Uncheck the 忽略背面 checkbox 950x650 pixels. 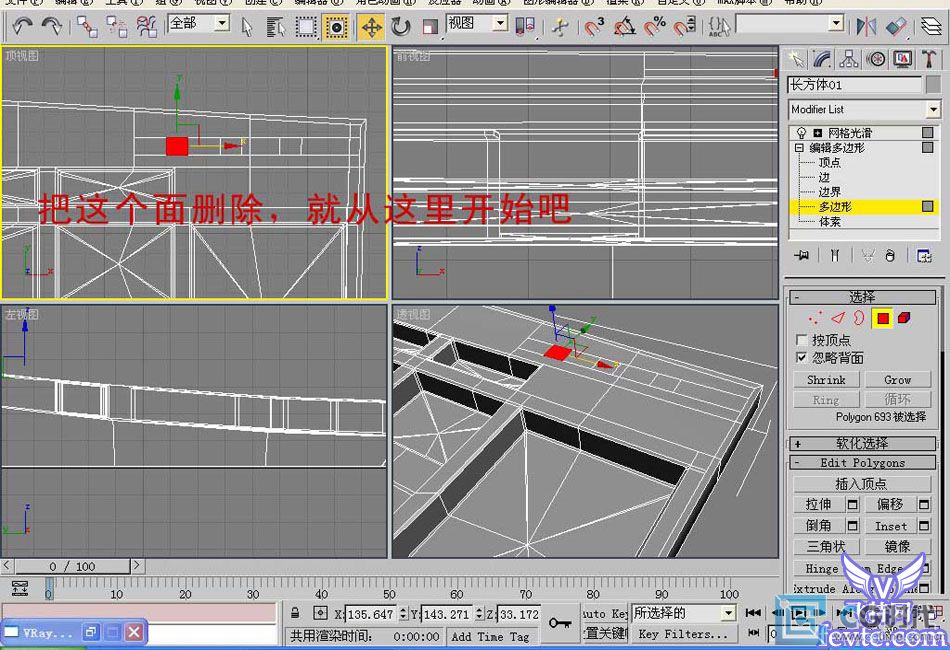(801, 357)
